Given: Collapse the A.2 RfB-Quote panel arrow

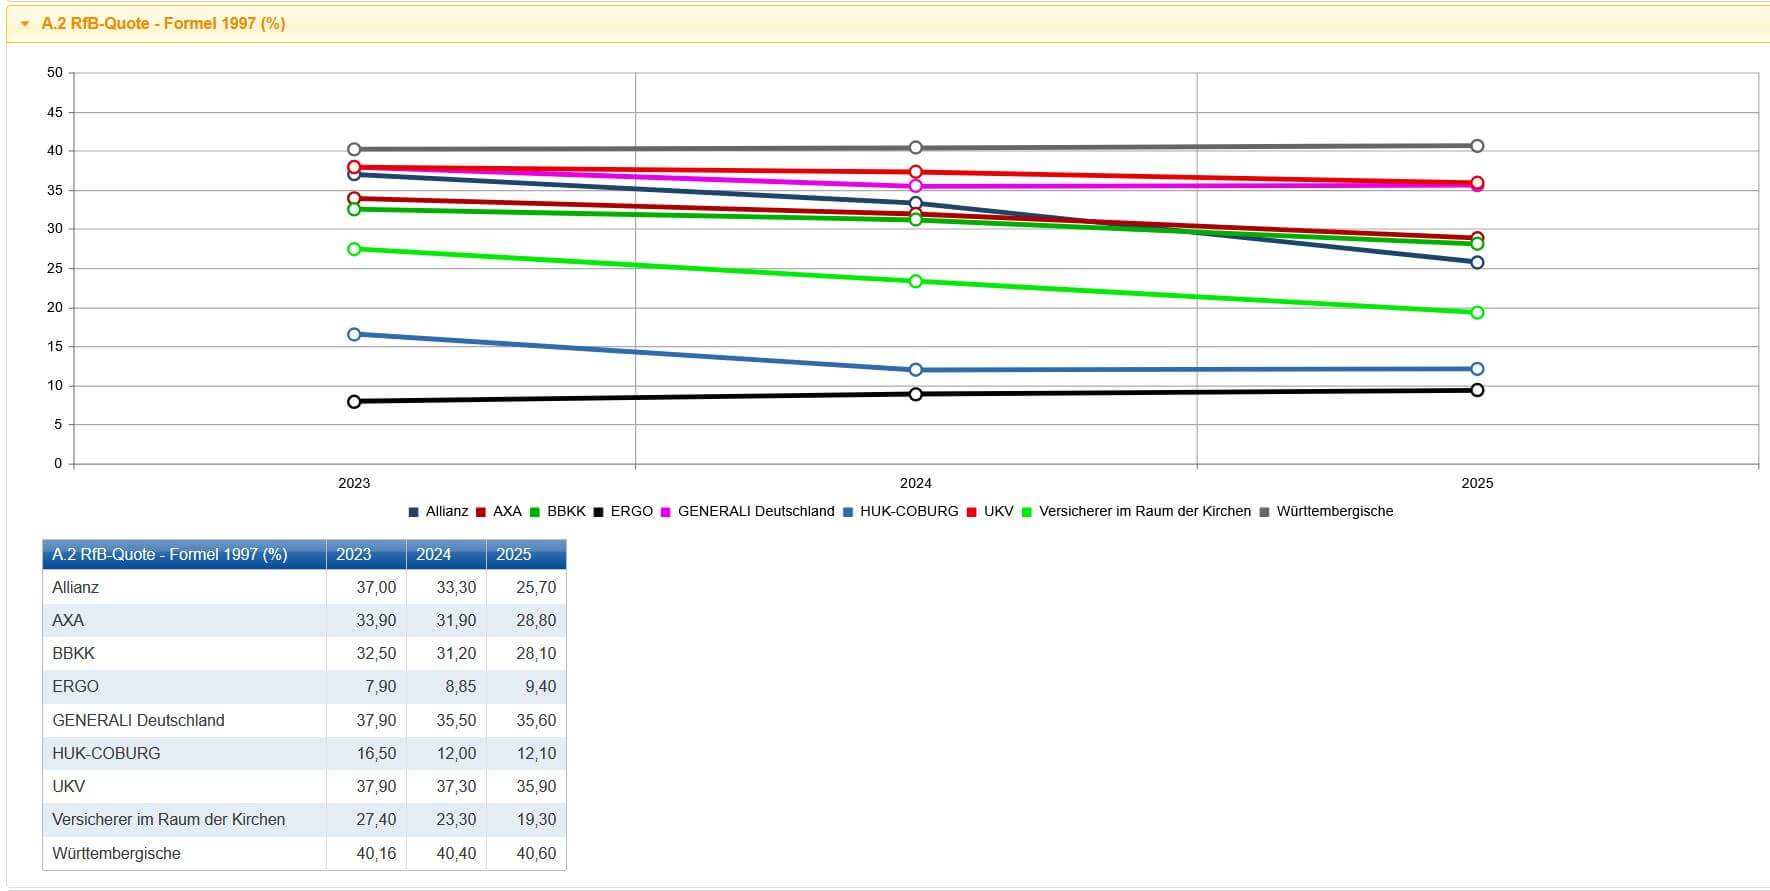Looking at the screenshot, I should pyautogui.click(x=25, y=24).
